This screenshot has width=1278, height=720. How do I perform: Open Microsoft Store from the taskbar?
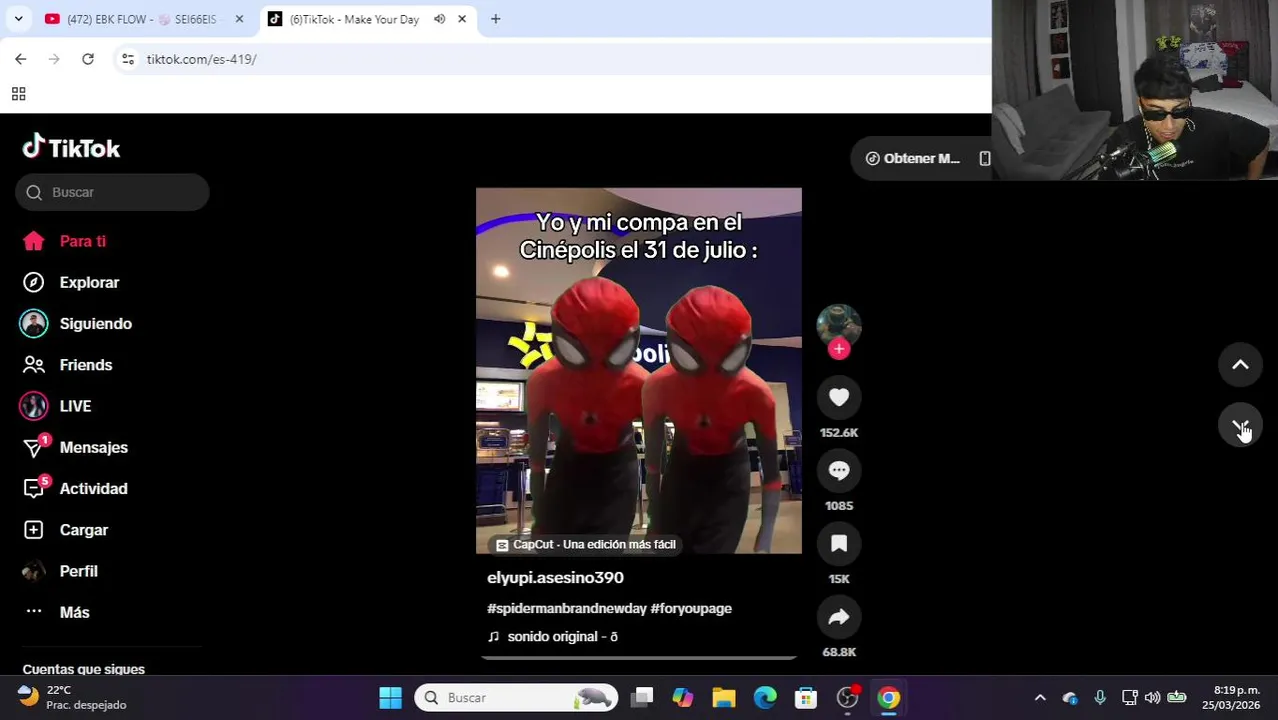806,698
